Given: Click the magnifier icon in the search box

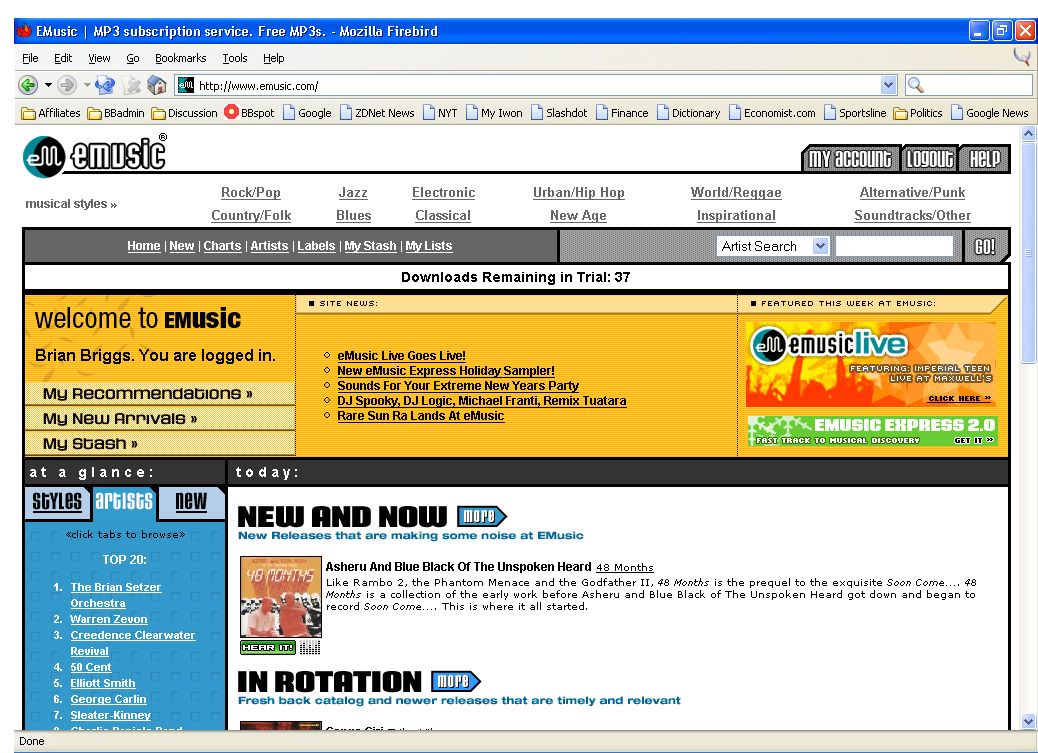Looking at the screenshot, I should 916,85.
